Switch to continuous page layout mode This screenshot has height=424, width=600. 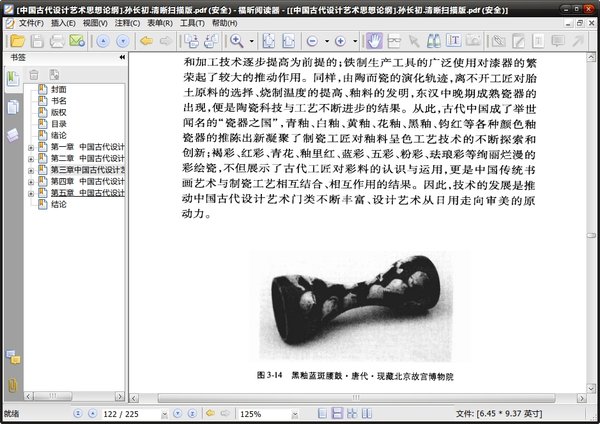click(337, 413)
